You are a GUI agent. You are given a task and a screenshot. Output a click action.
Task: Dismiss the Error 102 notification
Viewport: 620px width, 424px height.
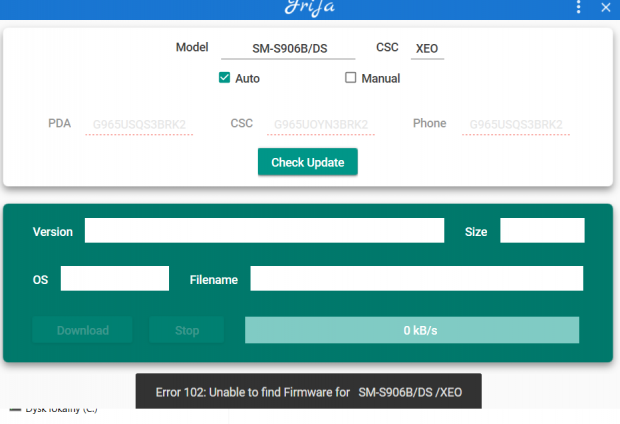pyautogui.click(x=308, y=392)
